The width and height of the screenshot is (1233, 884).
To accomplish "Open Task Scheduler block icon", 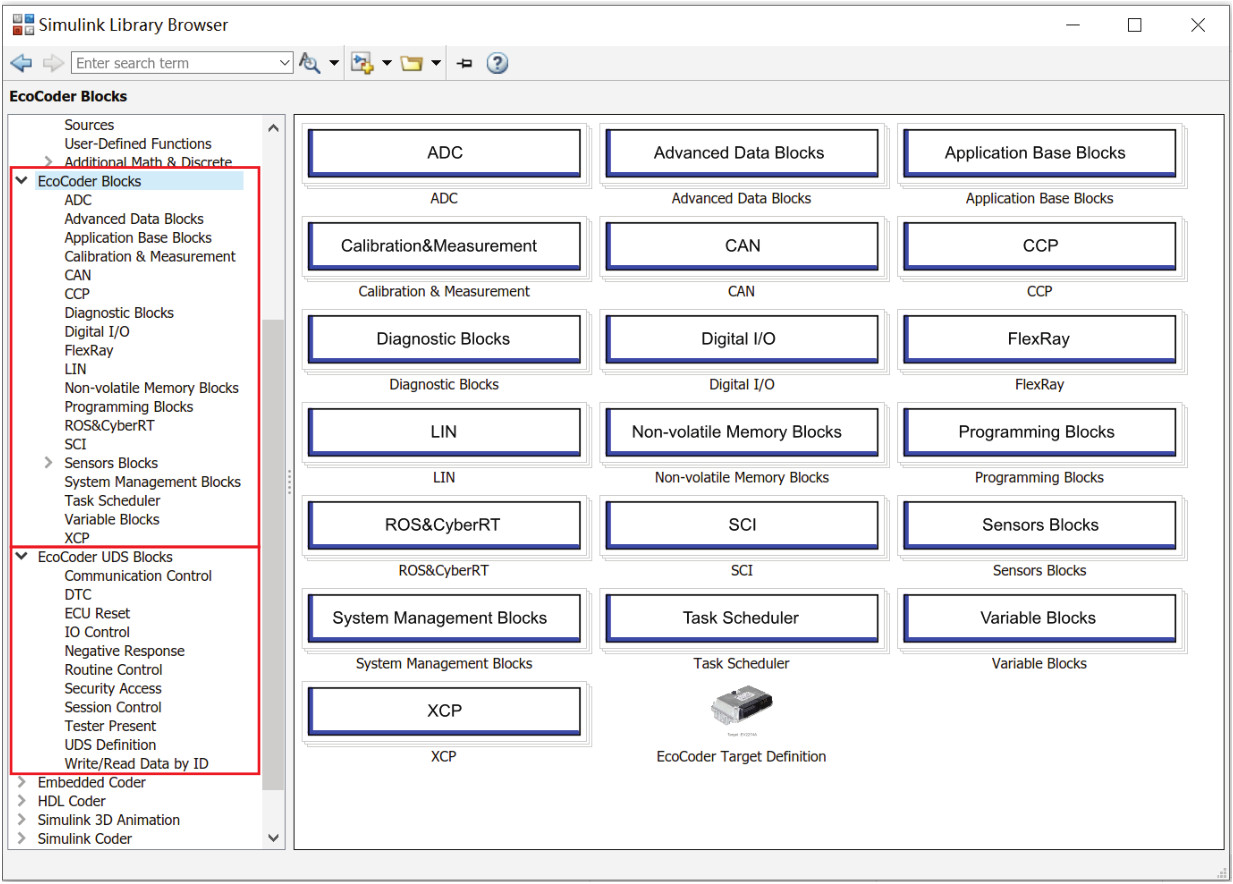I will 741,618.
